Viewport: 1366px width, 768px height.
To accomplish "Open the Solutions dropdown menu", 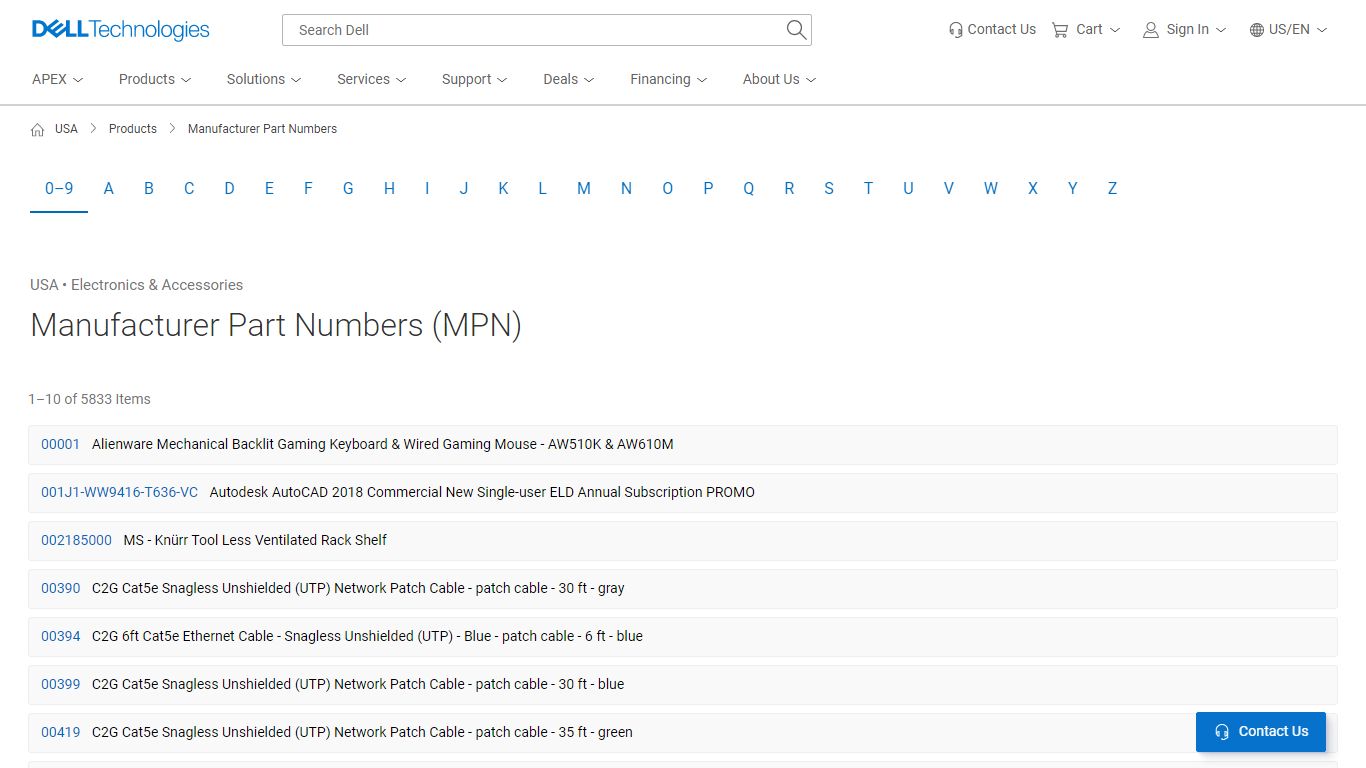I will click(x=264, y=79).
